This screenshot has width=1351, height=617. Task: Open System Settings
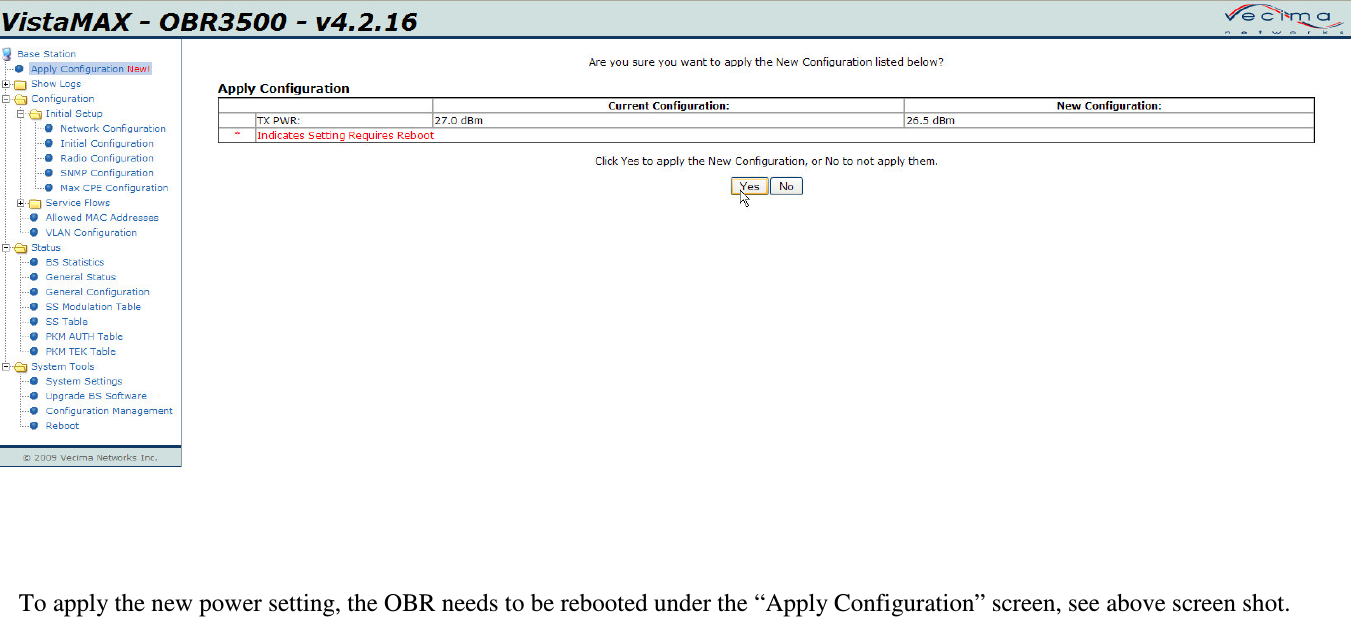click(x=84, y=381)
